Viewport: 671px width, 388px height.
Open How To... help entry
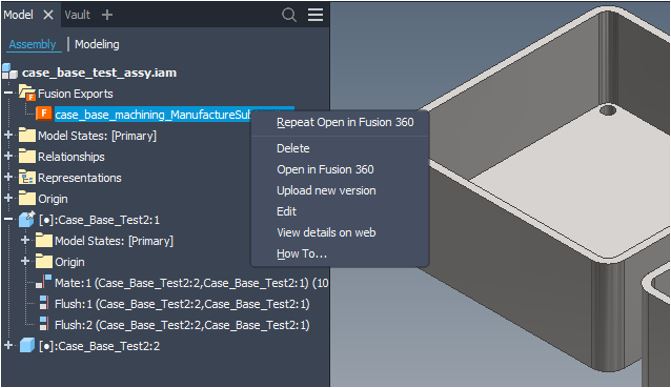340,254
